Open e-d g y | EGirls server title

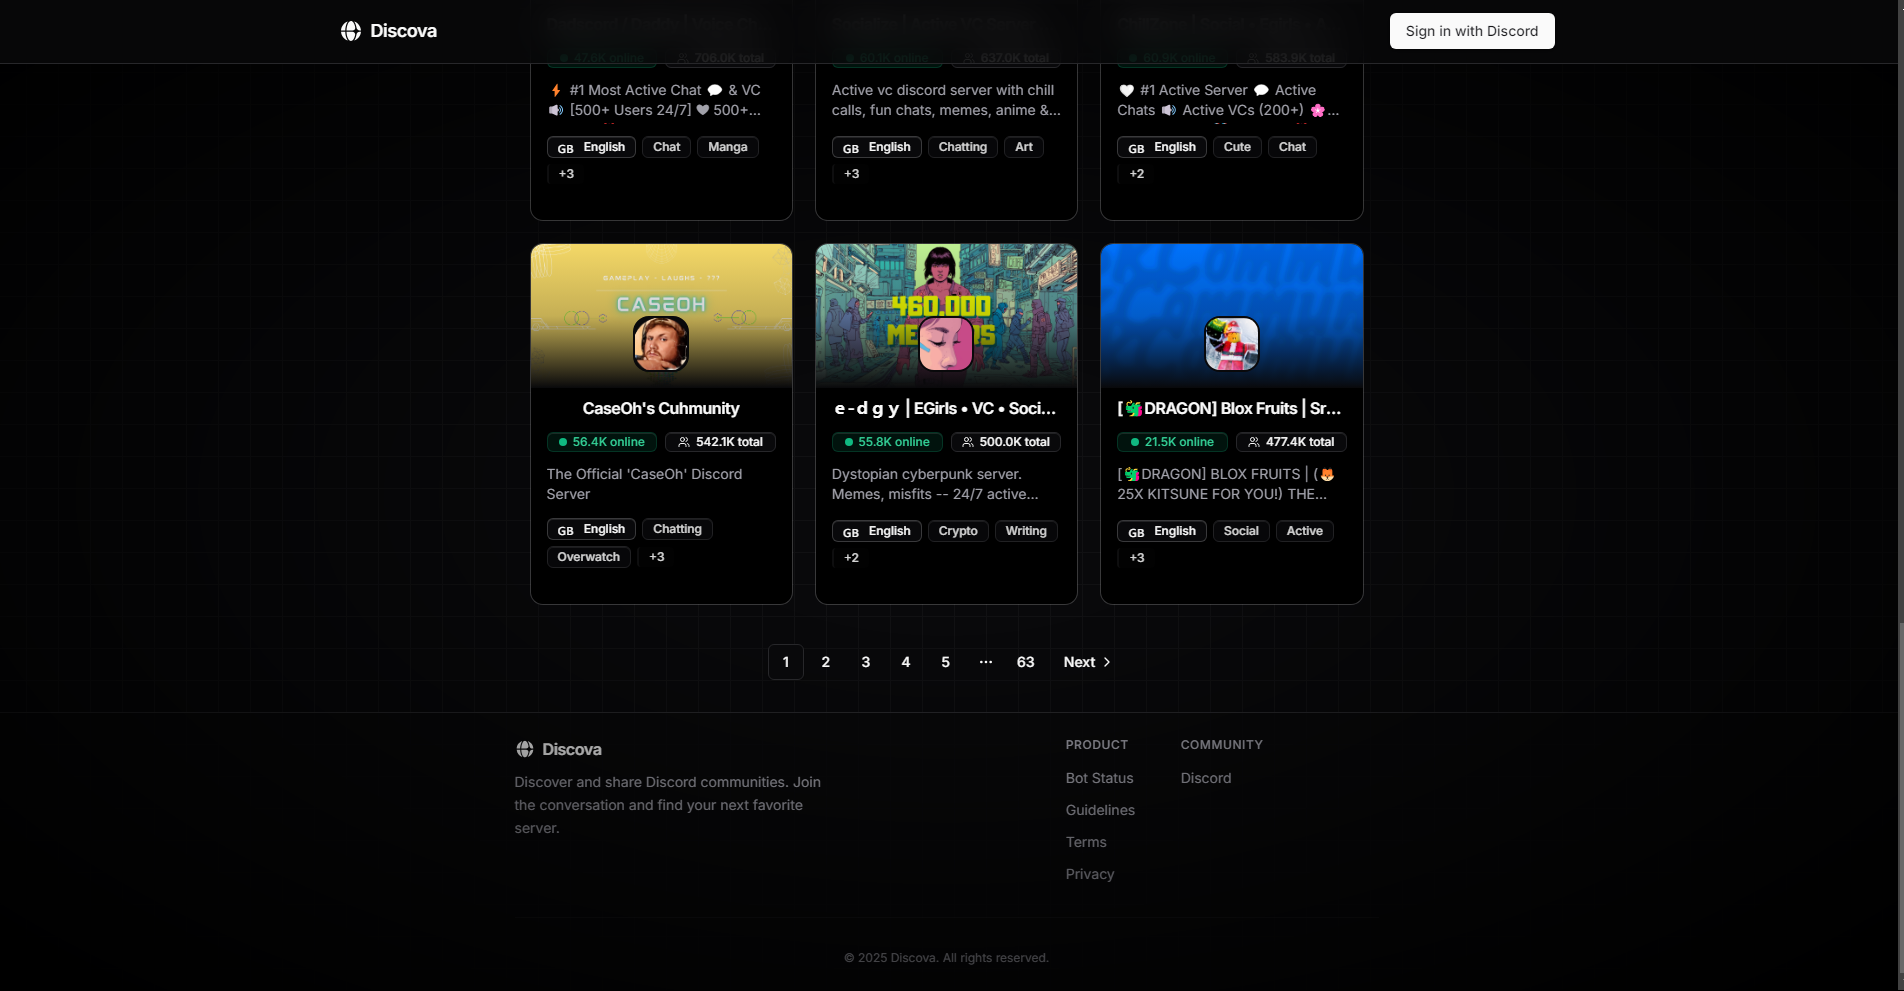(x=946, y=408)
